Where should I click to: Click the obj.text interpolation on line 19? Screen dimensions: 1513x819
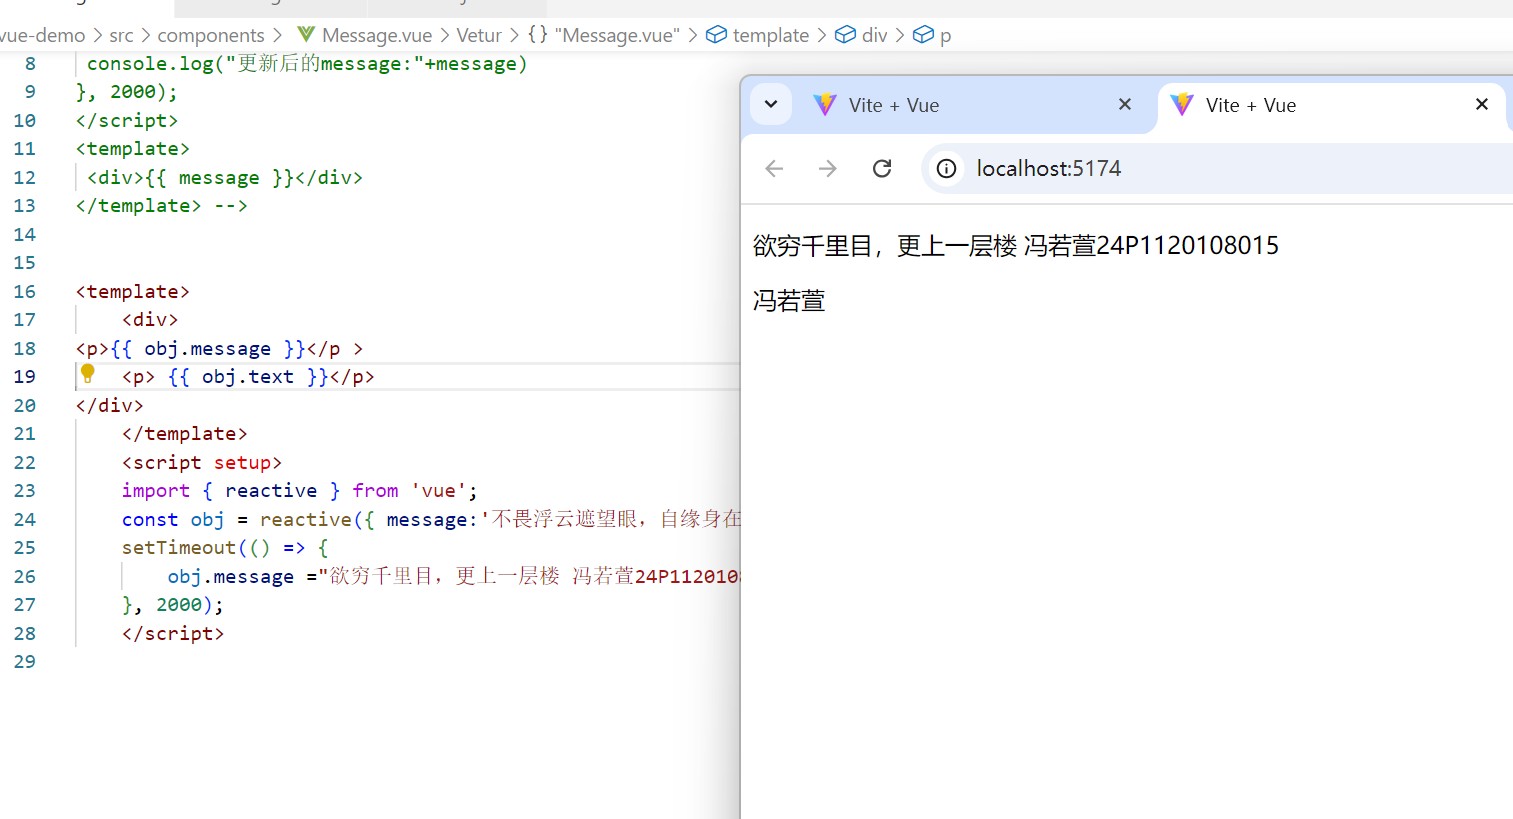248,377
